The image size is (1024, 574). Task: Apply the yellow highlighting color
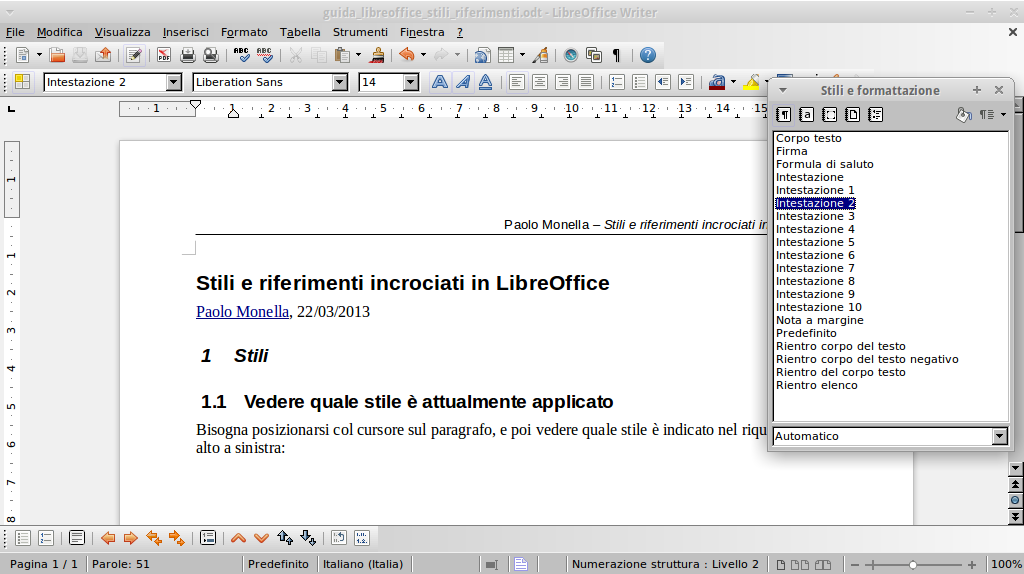pos(752,82)
